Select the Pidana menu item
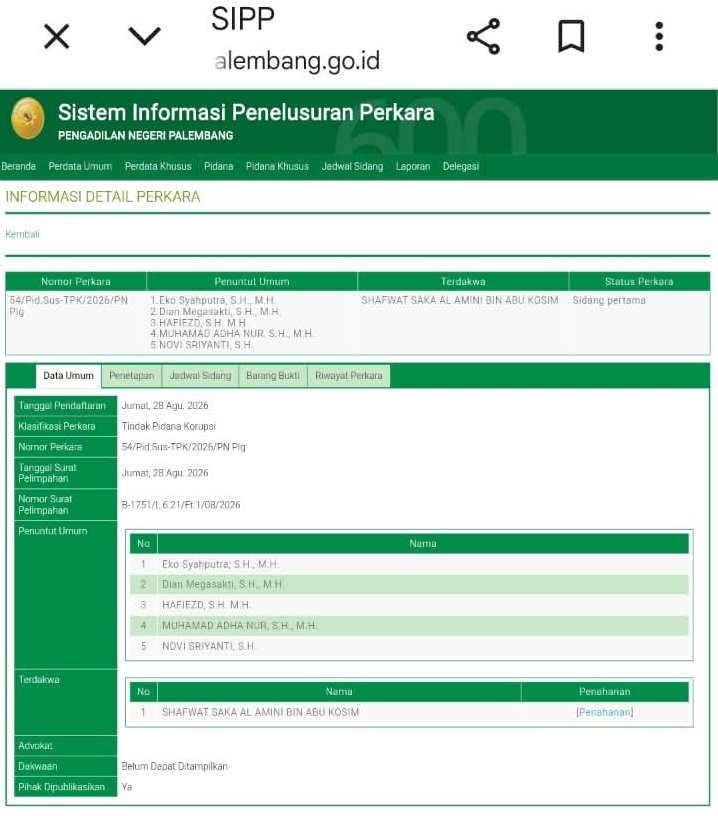This screenshot has height=816, width=718. (x=219, y=167)
